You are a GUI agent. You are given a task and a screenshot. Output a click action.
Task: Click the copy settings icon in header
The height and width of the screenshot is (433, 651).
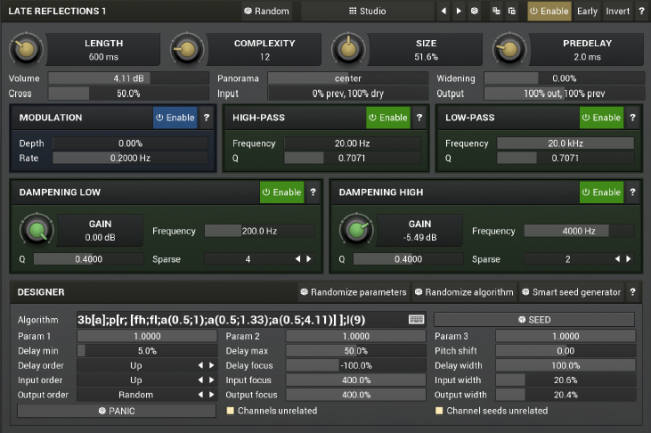click(497, 11)
